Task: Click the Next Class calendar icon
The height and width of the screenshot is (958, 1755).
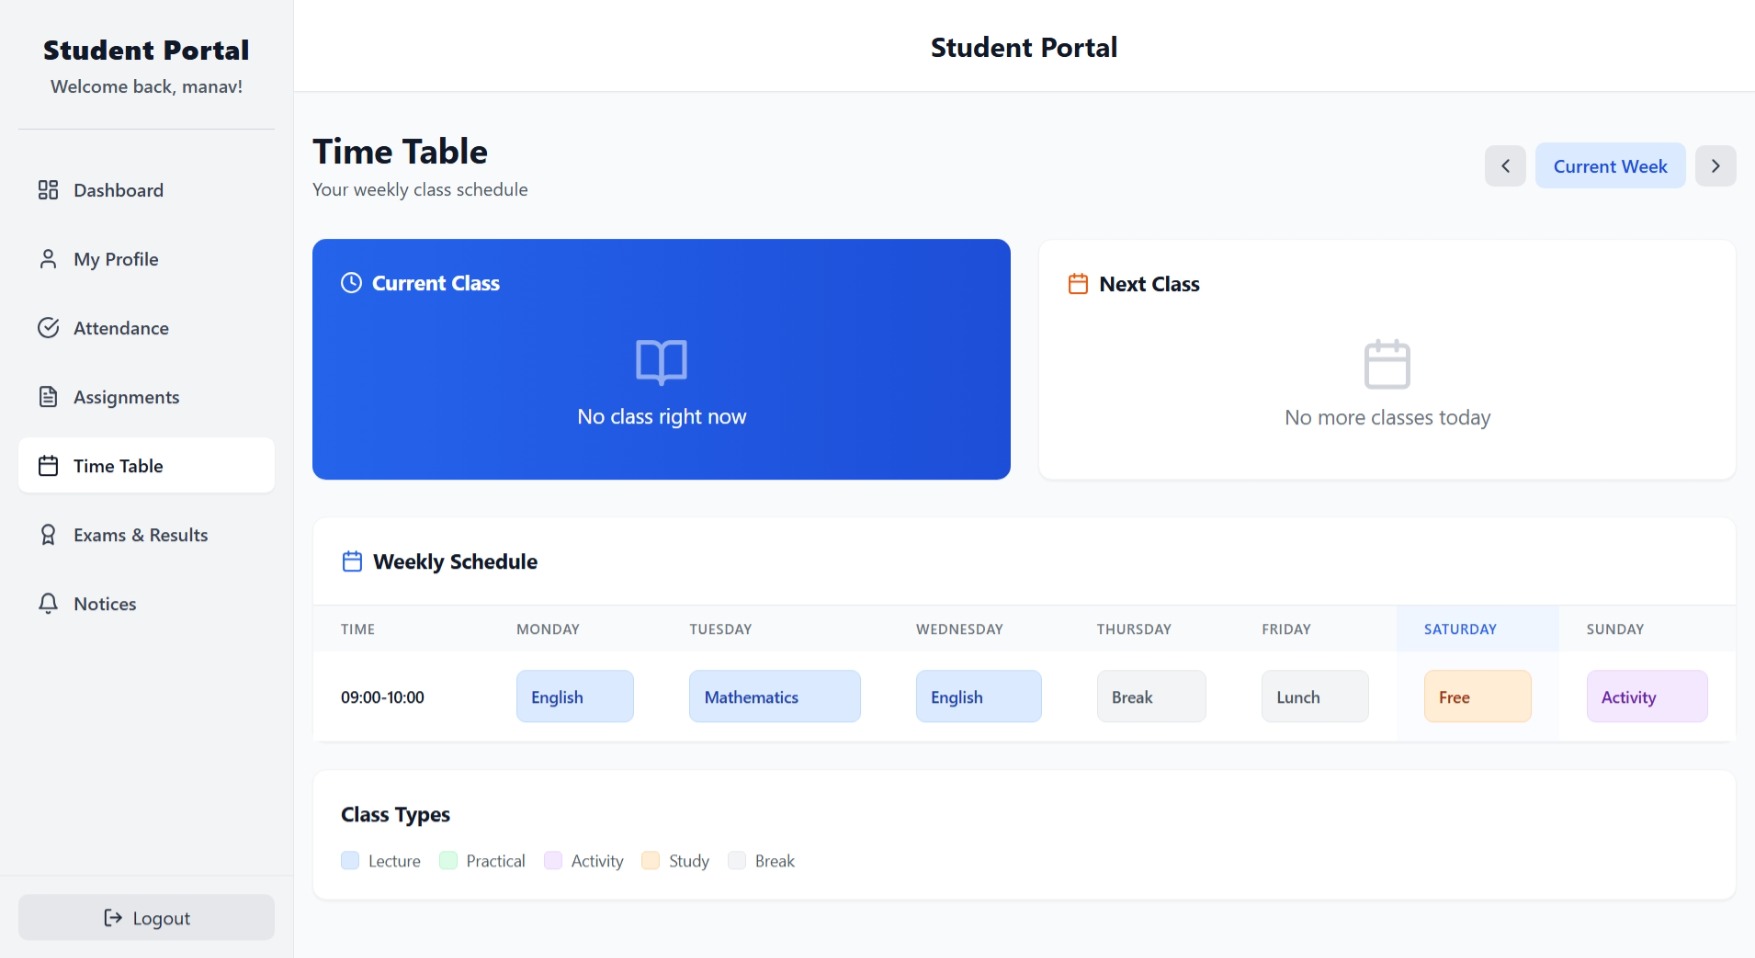Action: [1078, 283]
